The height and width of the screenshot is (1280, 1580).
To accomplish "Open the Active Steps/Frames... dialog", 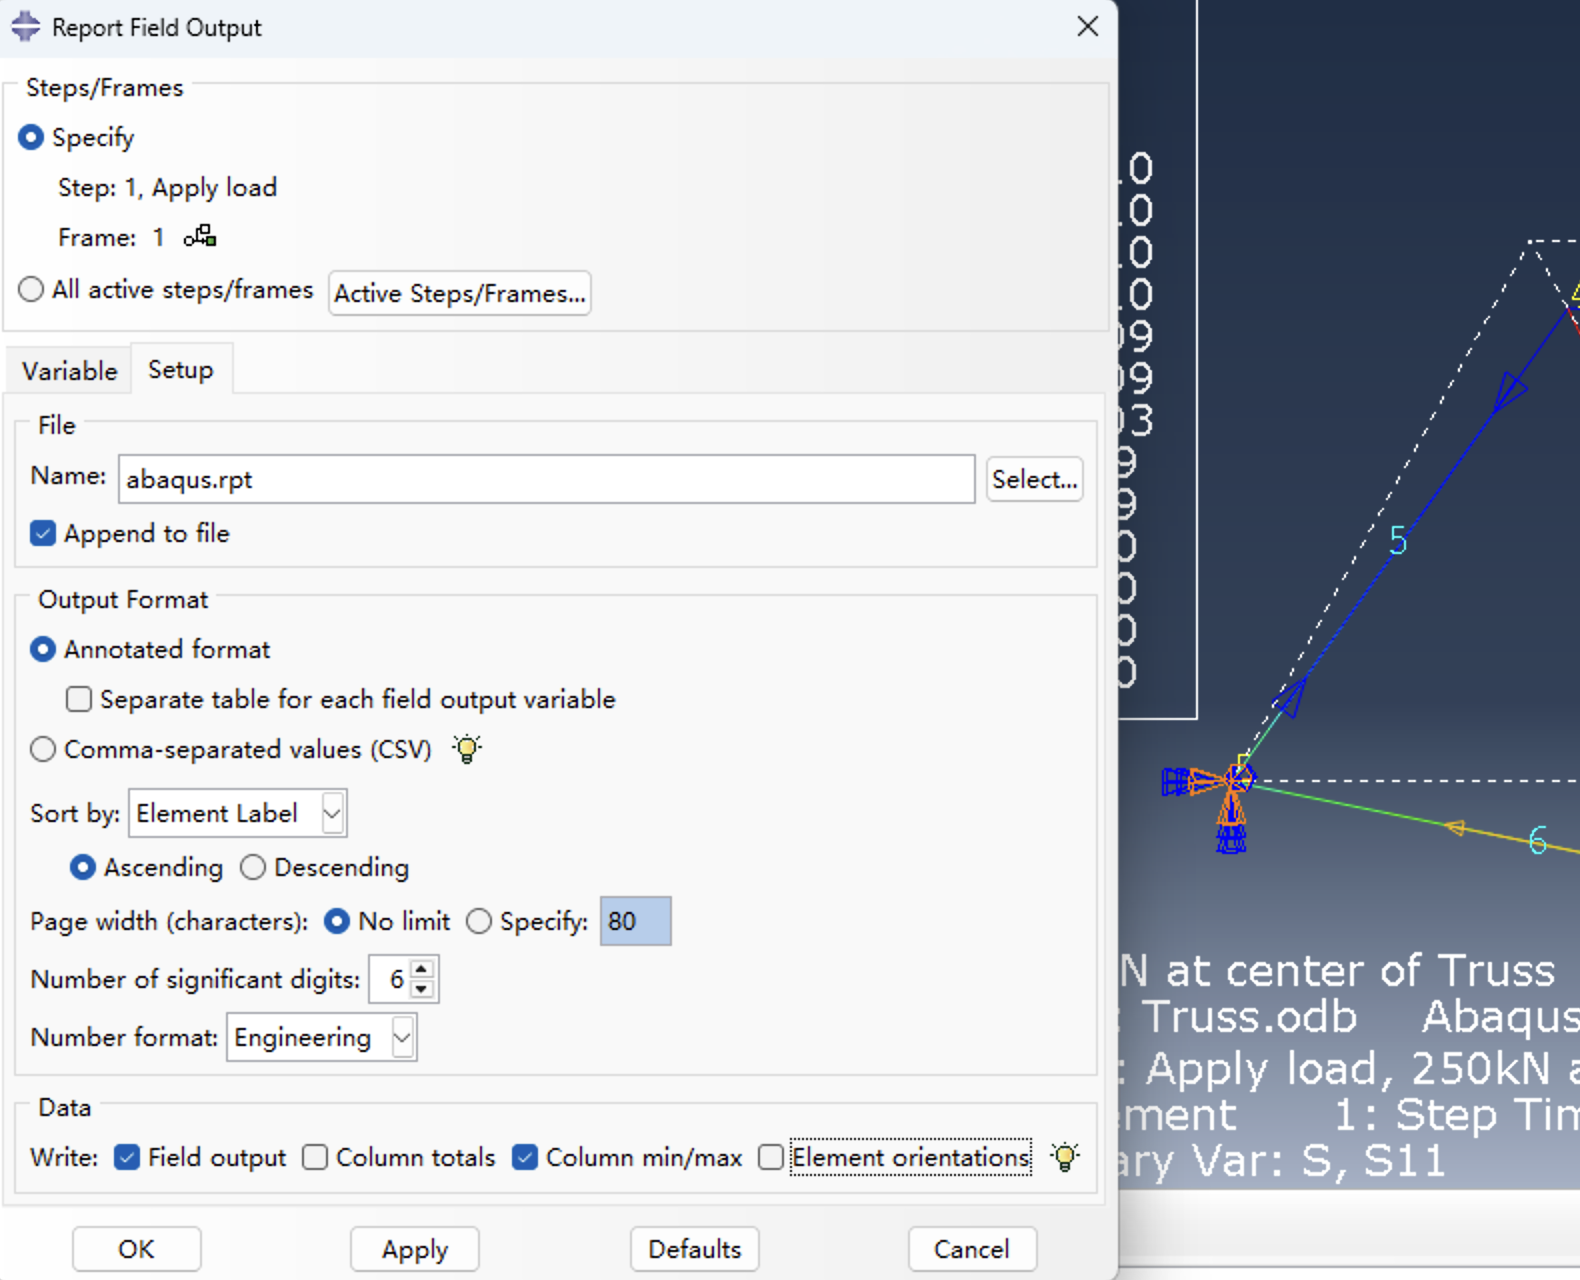I will (x=459, y=293).
